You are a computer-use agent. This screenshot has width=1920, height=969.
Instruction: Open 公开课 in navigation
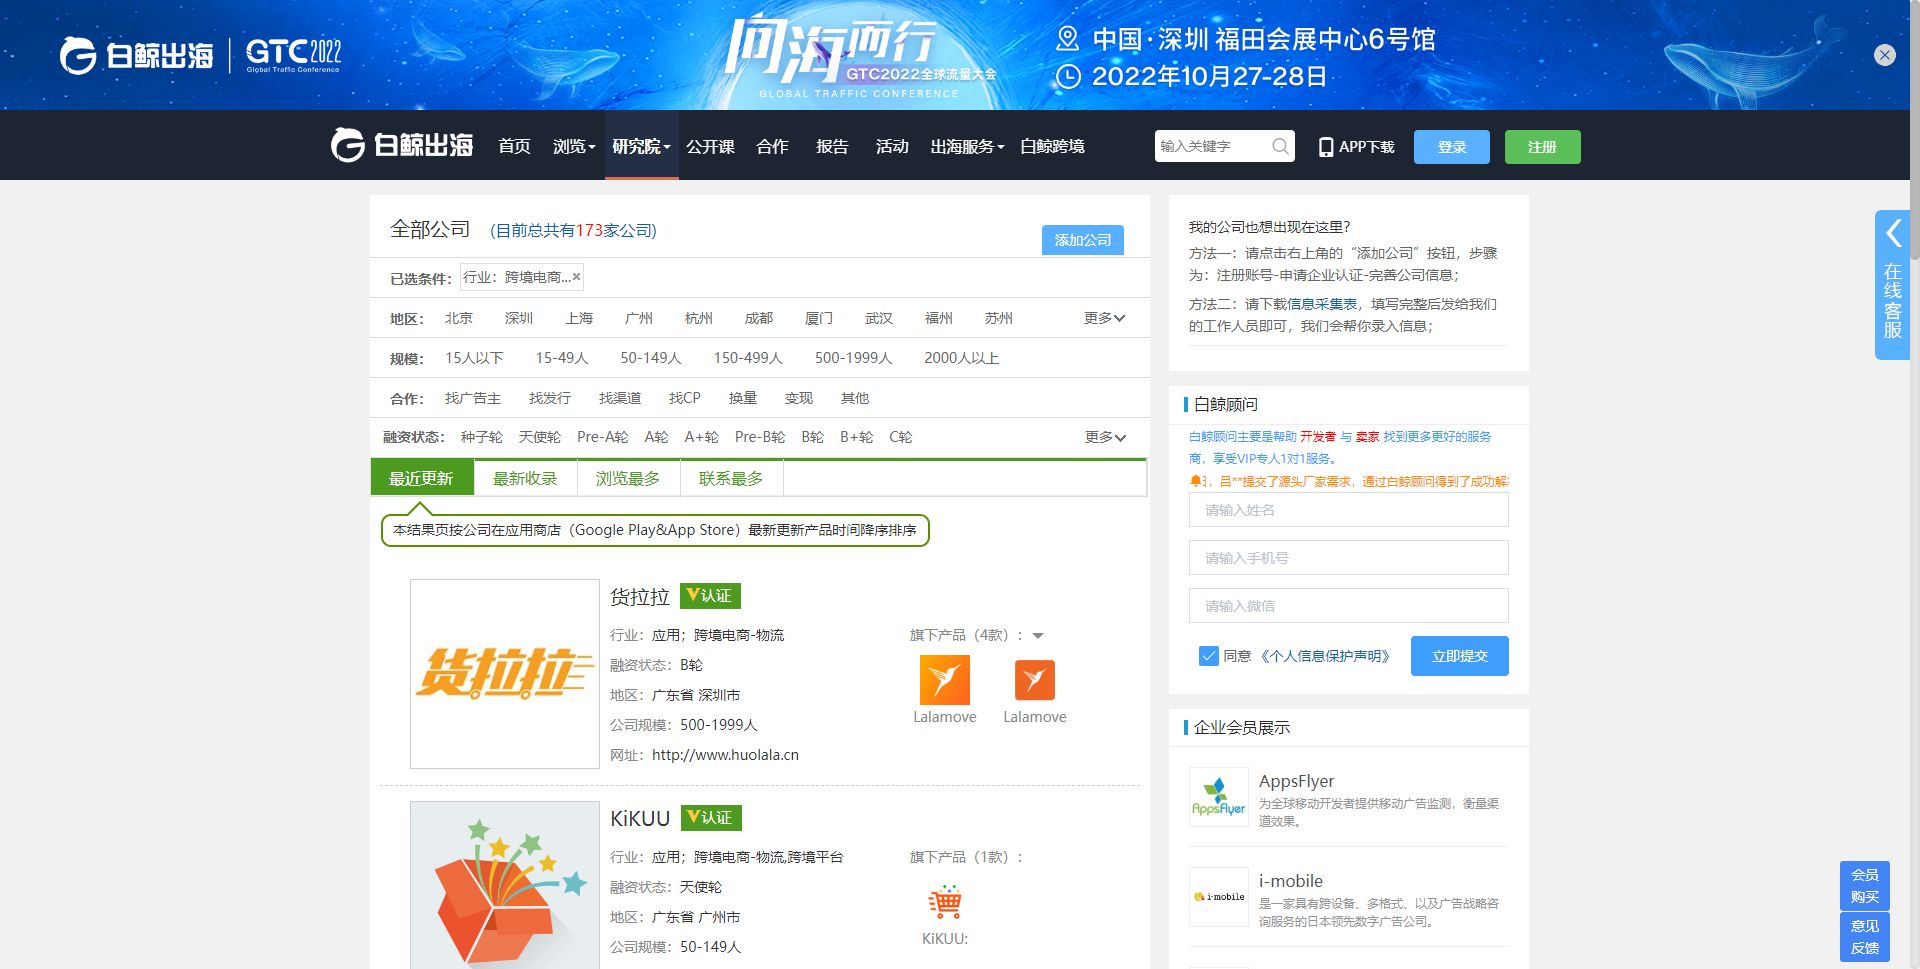click(x=711, y=147)
